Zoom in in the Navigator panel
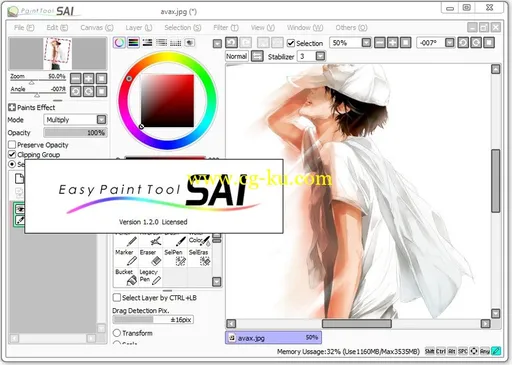The width and height of the screenshot is (512, 365). [89, 79]
